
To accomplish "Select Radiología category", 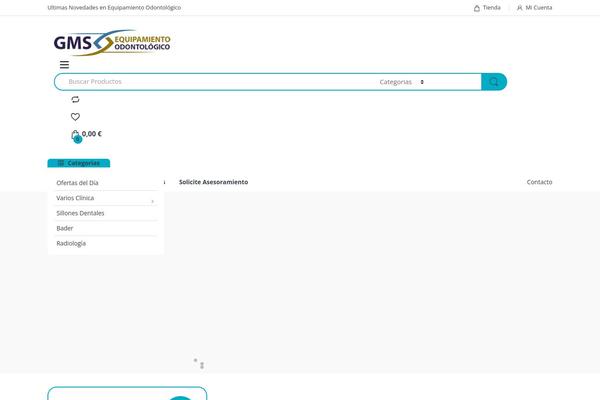I will (x=71, y=243).
